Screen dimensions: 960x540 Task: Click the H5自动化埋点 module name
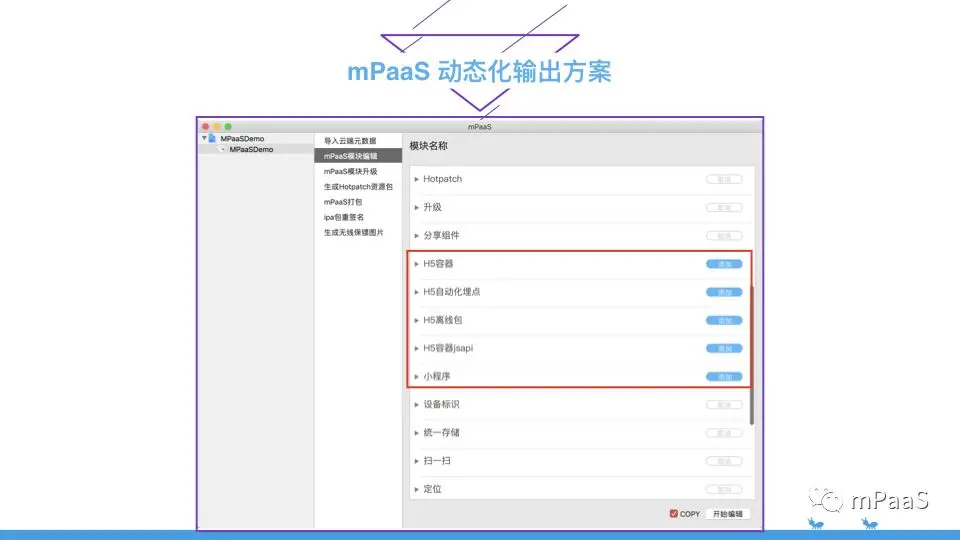[x=452, y=291]
